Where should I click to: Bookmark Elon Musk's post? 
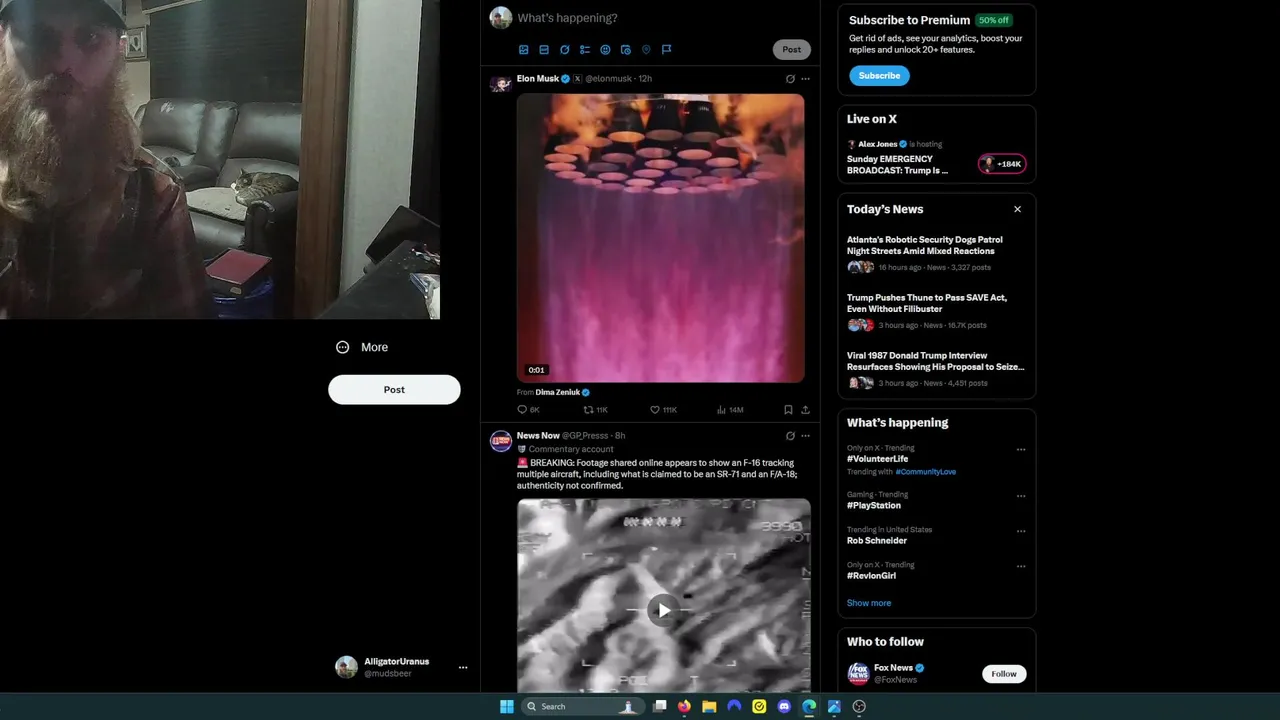[x=788, y=410]
